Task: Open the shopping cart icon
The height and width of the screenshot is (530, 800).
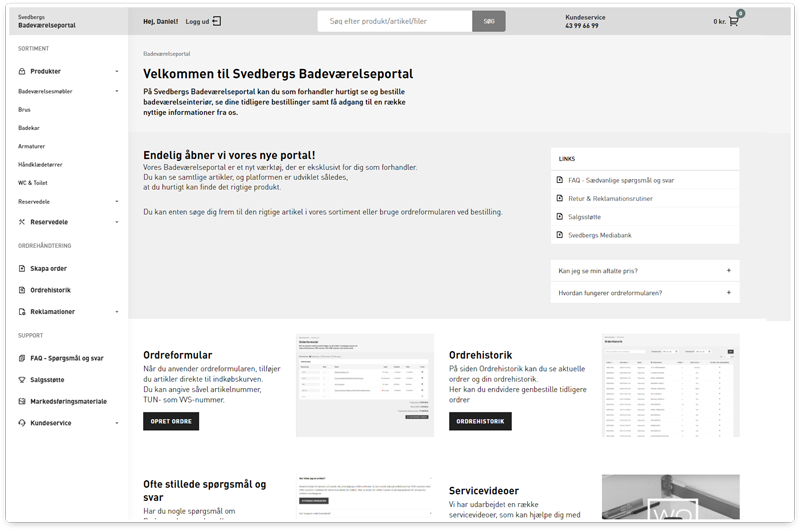Action: click(x=734, y=21)
